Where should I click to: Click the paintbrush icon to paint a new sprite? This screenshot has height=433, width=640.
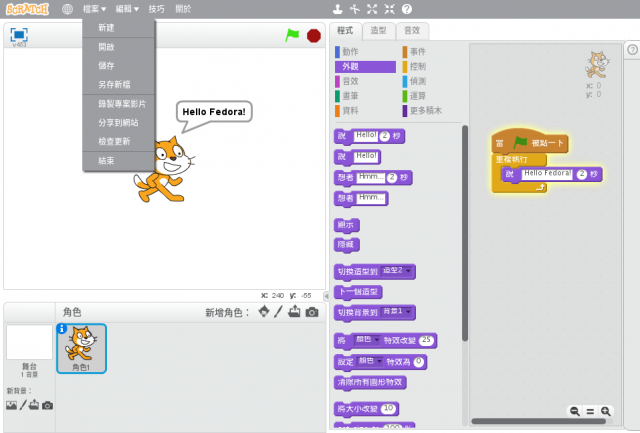pos(279,312)
